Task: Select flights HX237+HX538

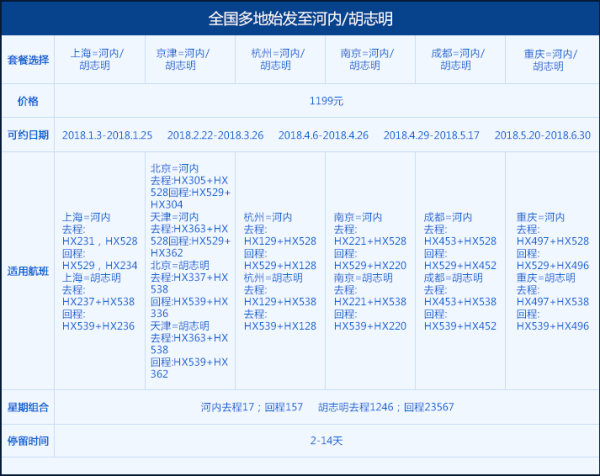Action: (x=98, y=302)
